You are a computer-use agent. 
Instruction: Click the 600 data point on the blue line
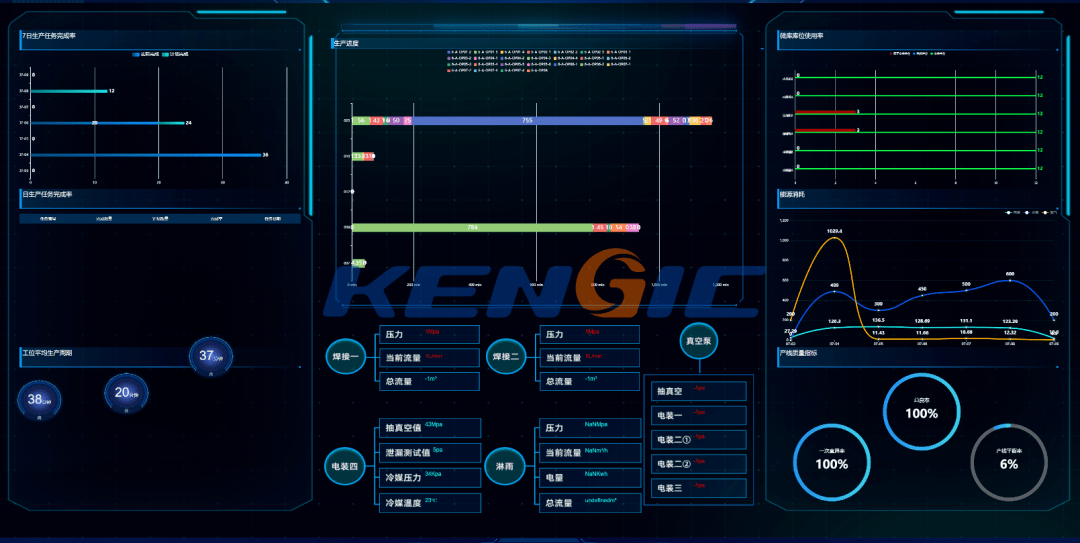(1010, 280)
